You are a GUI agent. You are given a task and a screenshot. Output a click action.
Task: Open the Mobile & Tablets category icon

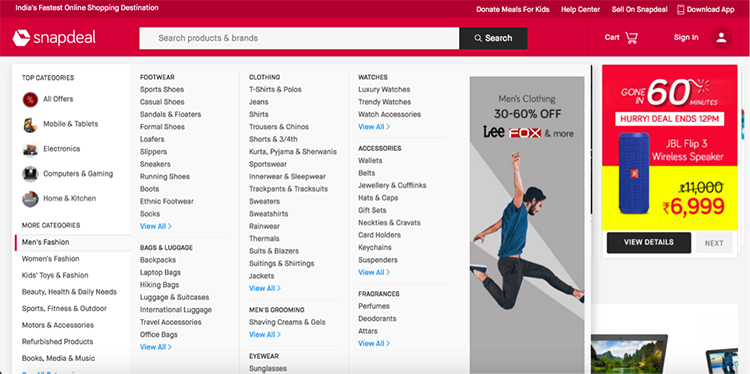[30, 124]
